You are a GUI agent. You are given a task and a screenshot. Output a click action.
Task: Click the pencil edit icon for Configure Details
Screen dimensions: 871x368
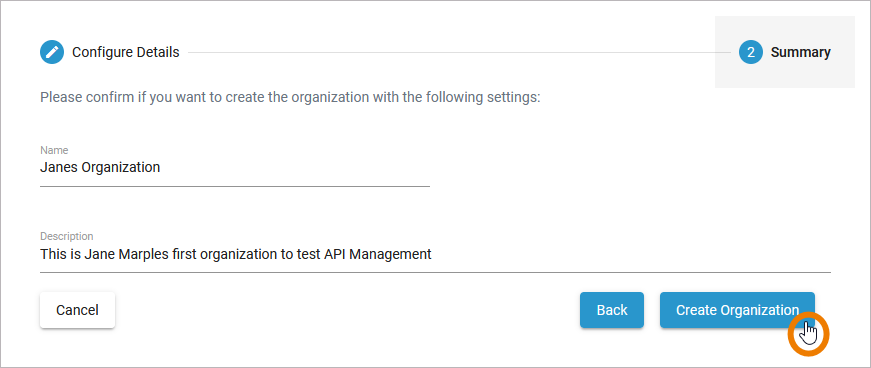pyautogui.click(x=52, y=52)
